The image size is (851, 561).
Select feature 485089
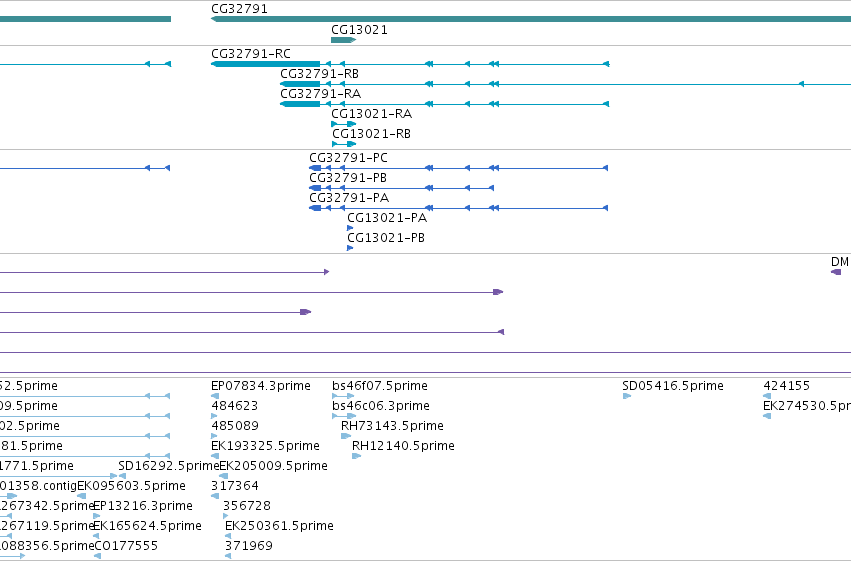[x=235, y=426]
